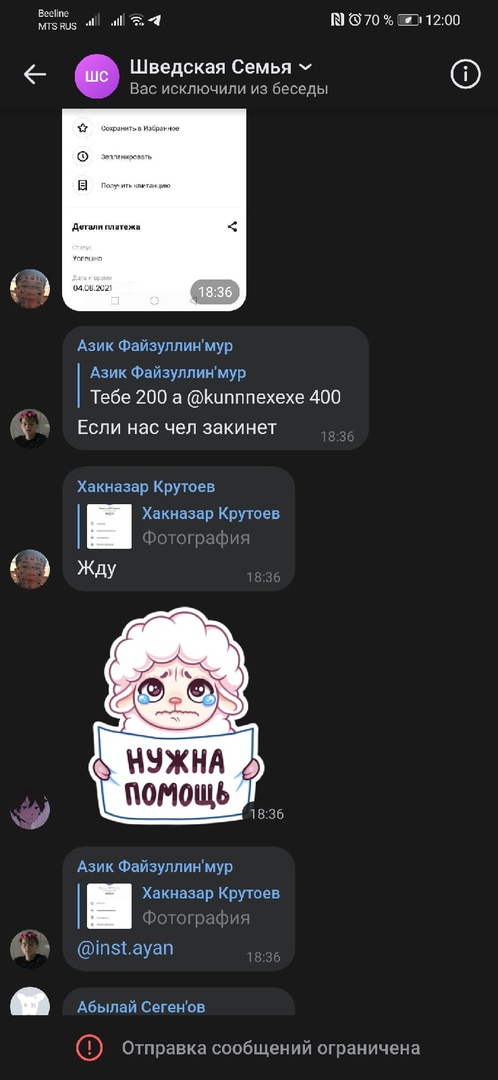Open the payment details screenshot image
This screenshot has height=1080, width=498.
tap(154, 209)
